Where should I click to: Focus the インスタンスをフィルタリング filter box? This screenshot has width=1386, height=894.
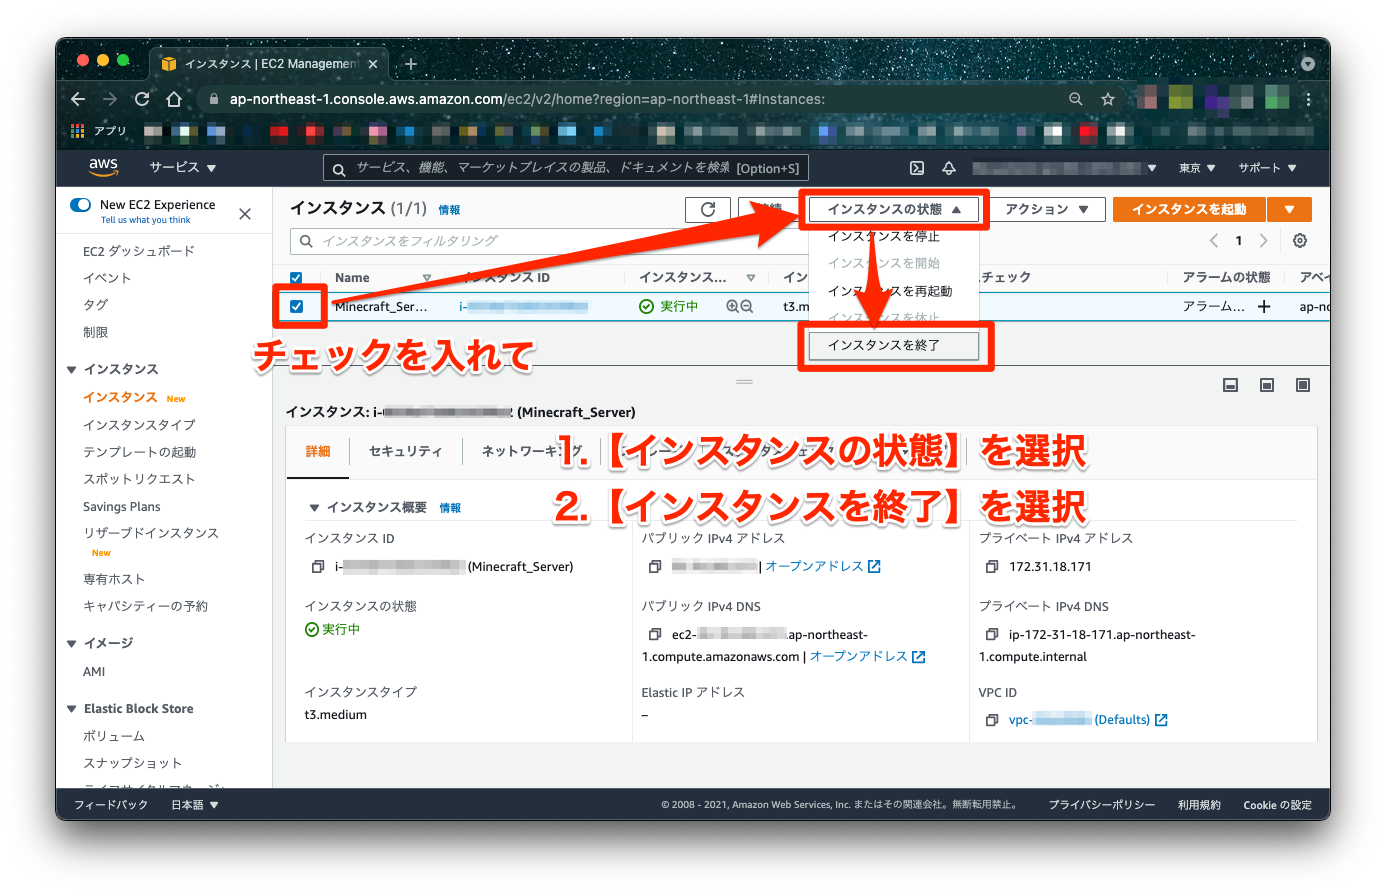click(x=548, y=241)
